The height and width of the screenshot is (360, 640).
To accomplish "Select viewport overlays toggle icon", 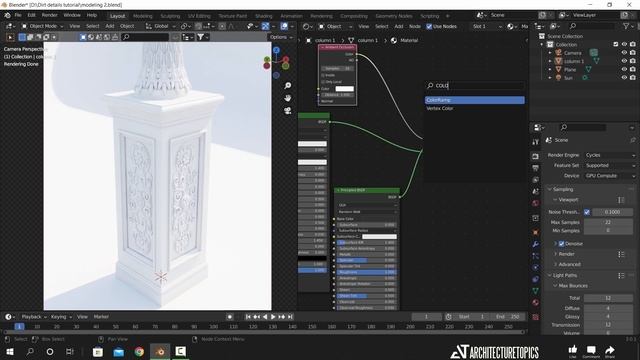I will coord(284,26).
